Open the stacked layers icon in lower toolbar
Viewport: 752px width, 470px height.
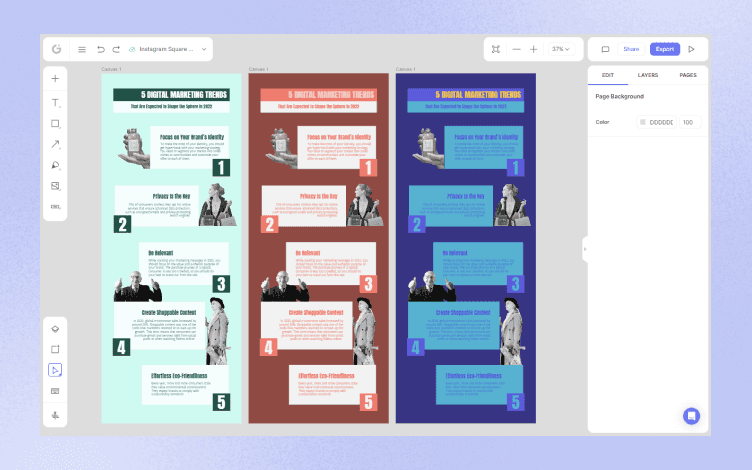tap(55, 329)
